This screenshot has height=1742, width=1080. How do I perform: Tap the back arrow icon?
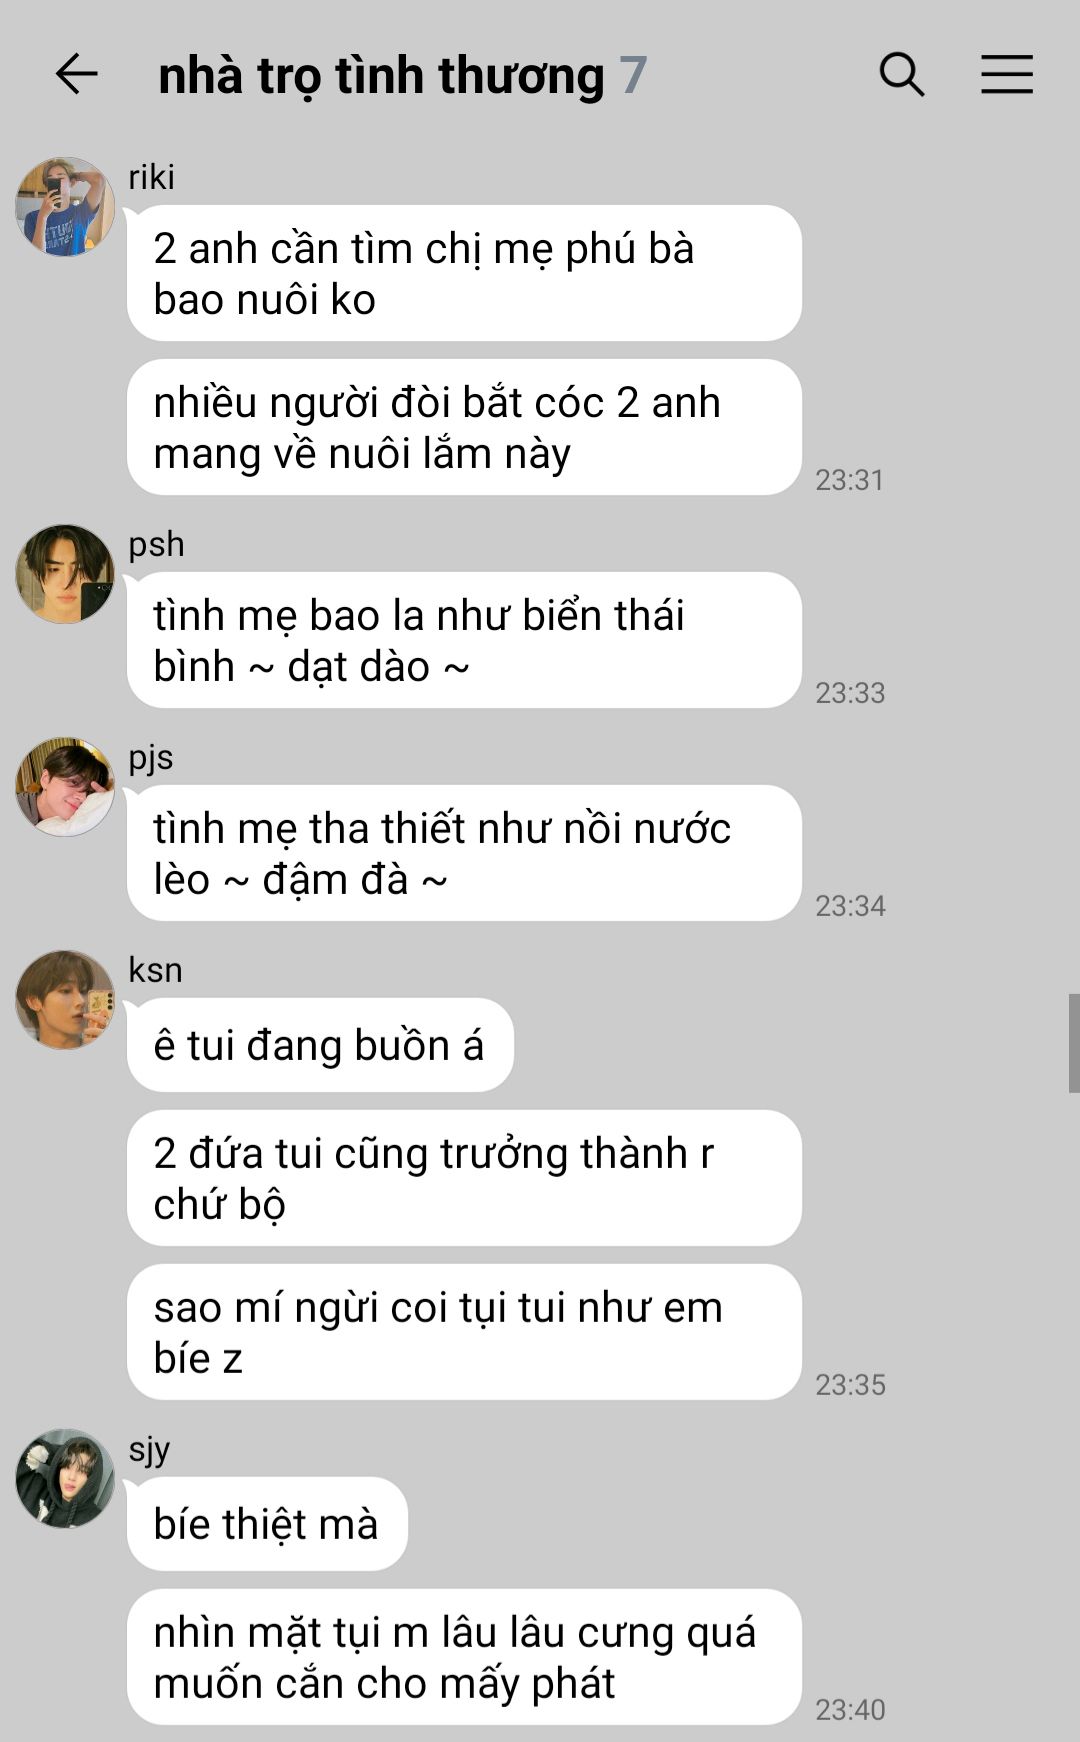point(76,75)
